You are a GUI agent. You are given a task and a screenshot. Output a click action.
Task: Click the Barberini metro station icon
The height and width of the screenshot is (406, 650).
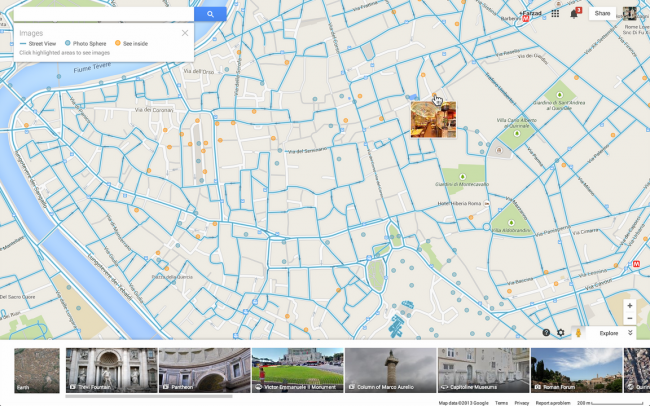tap(526, 19)
